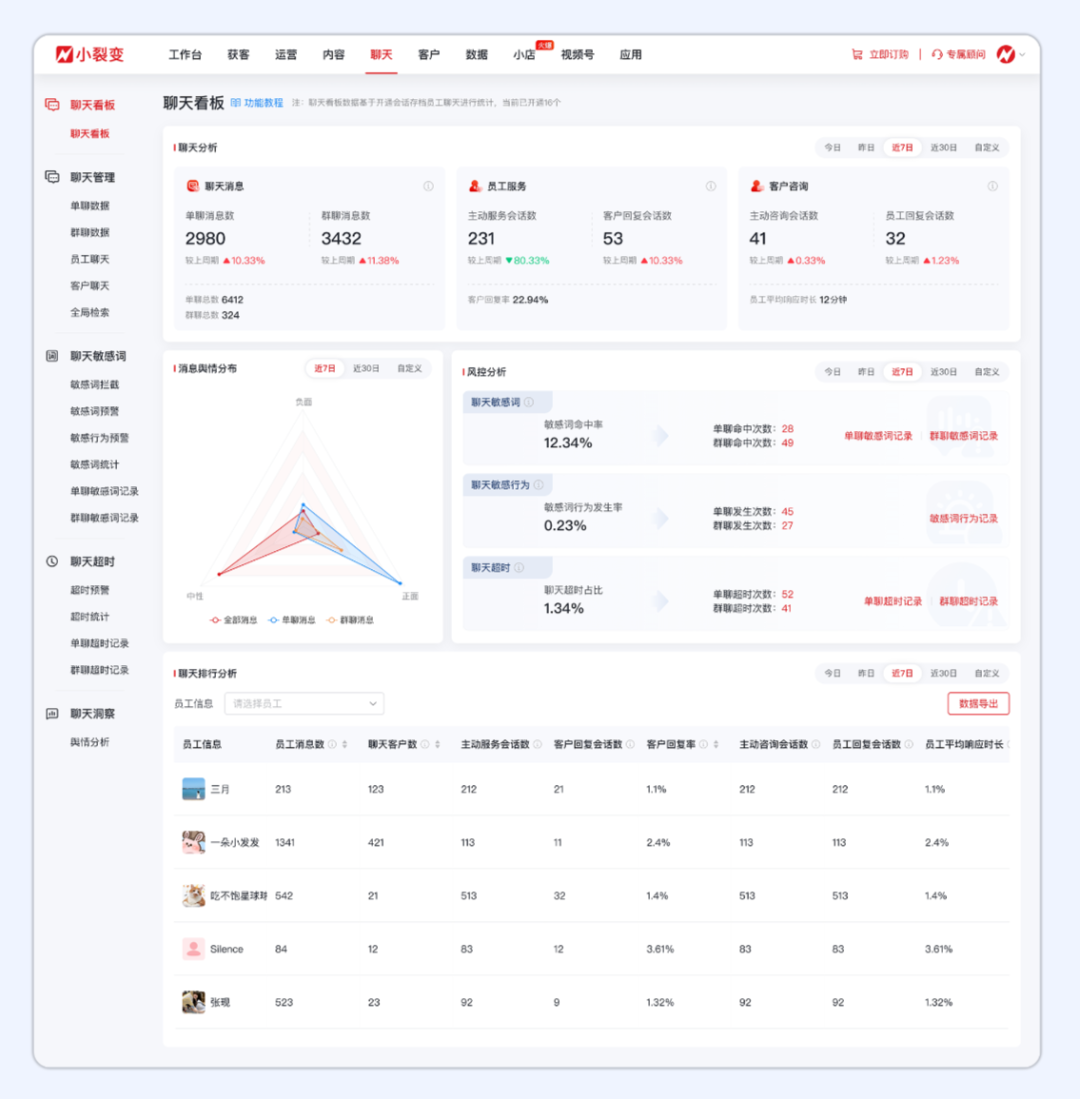This screenshot has width=1080, height=1099.
Task: Click info icon on 员工服务 card
Action: 711,186
